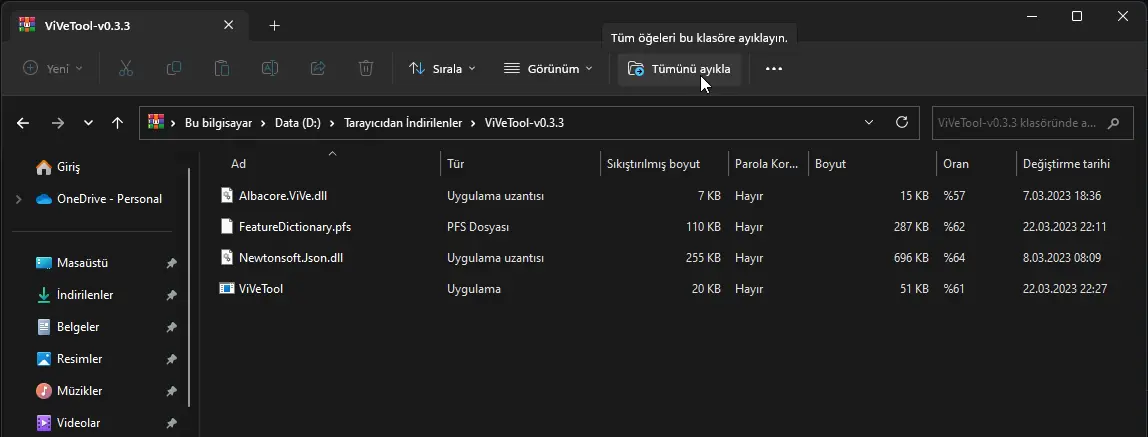The width and height of the screenshot is (1148, 437).
Task: Click the WinRAR icon in address bar
Action: [x=155, y=122]
